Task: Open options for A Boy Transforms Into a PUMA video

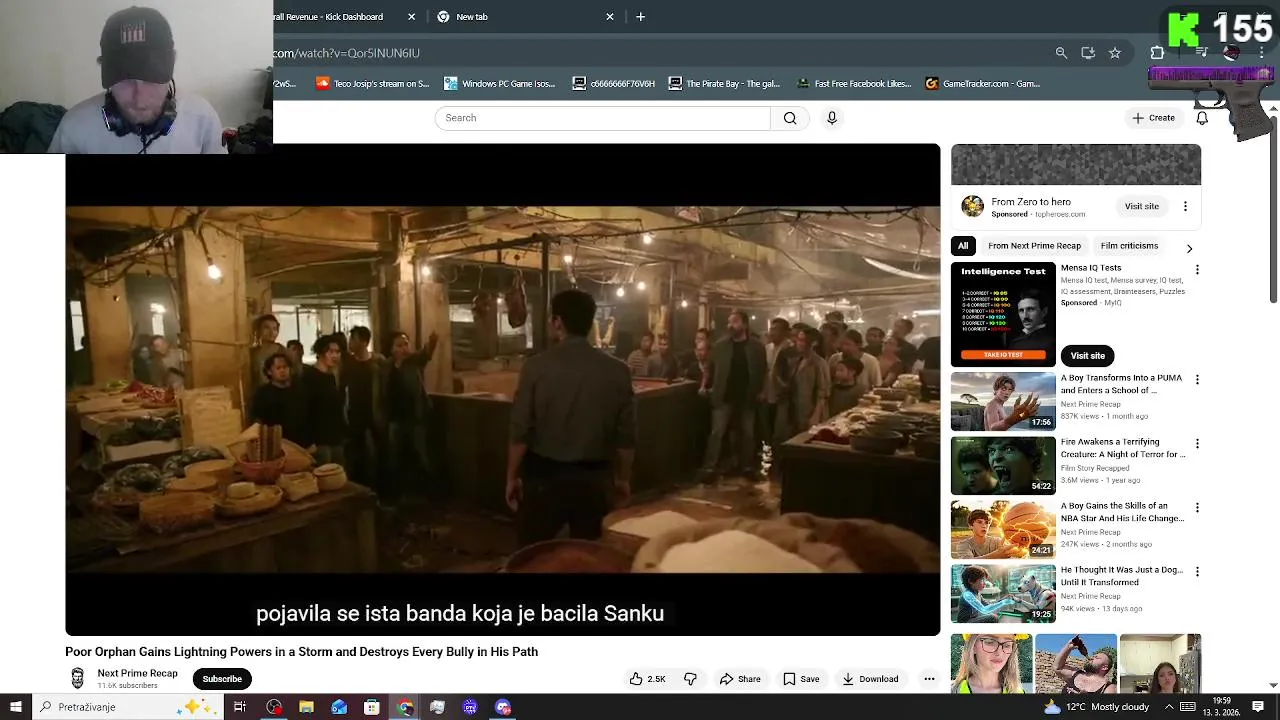Action: [x=1196, y=380]
